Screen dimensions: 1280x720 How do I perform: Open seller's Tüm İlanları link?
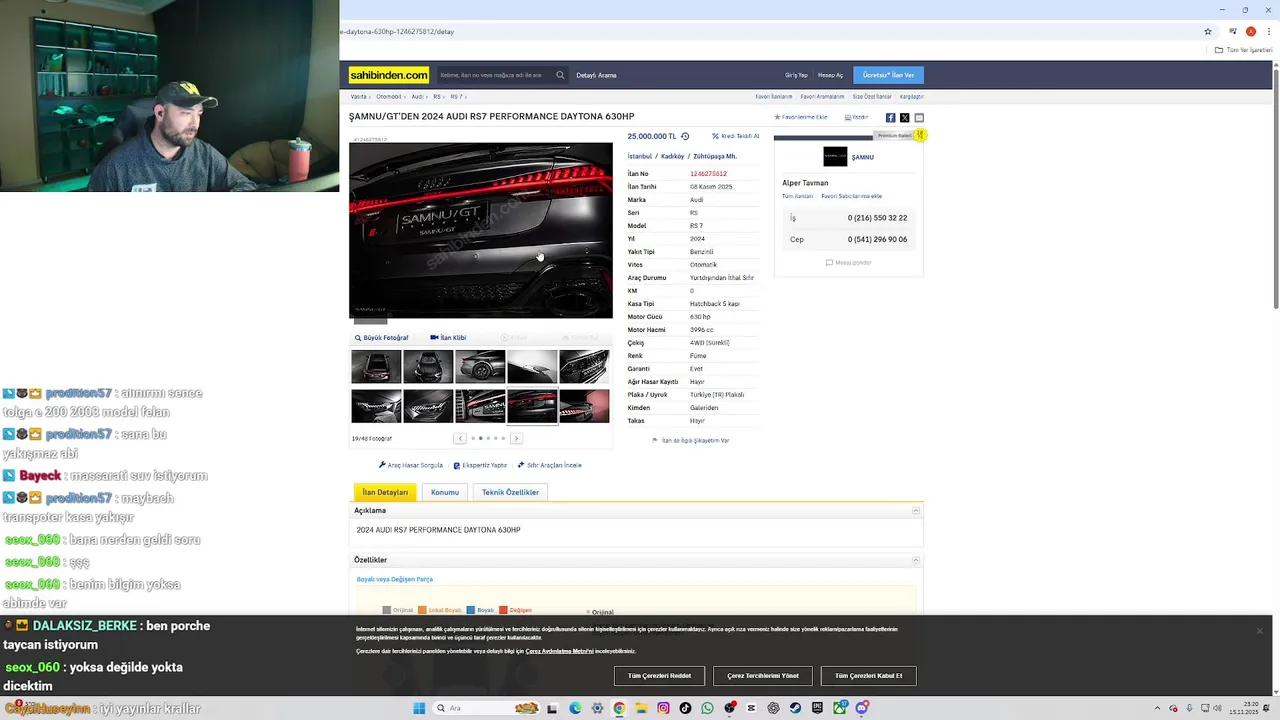click(797, 196)
